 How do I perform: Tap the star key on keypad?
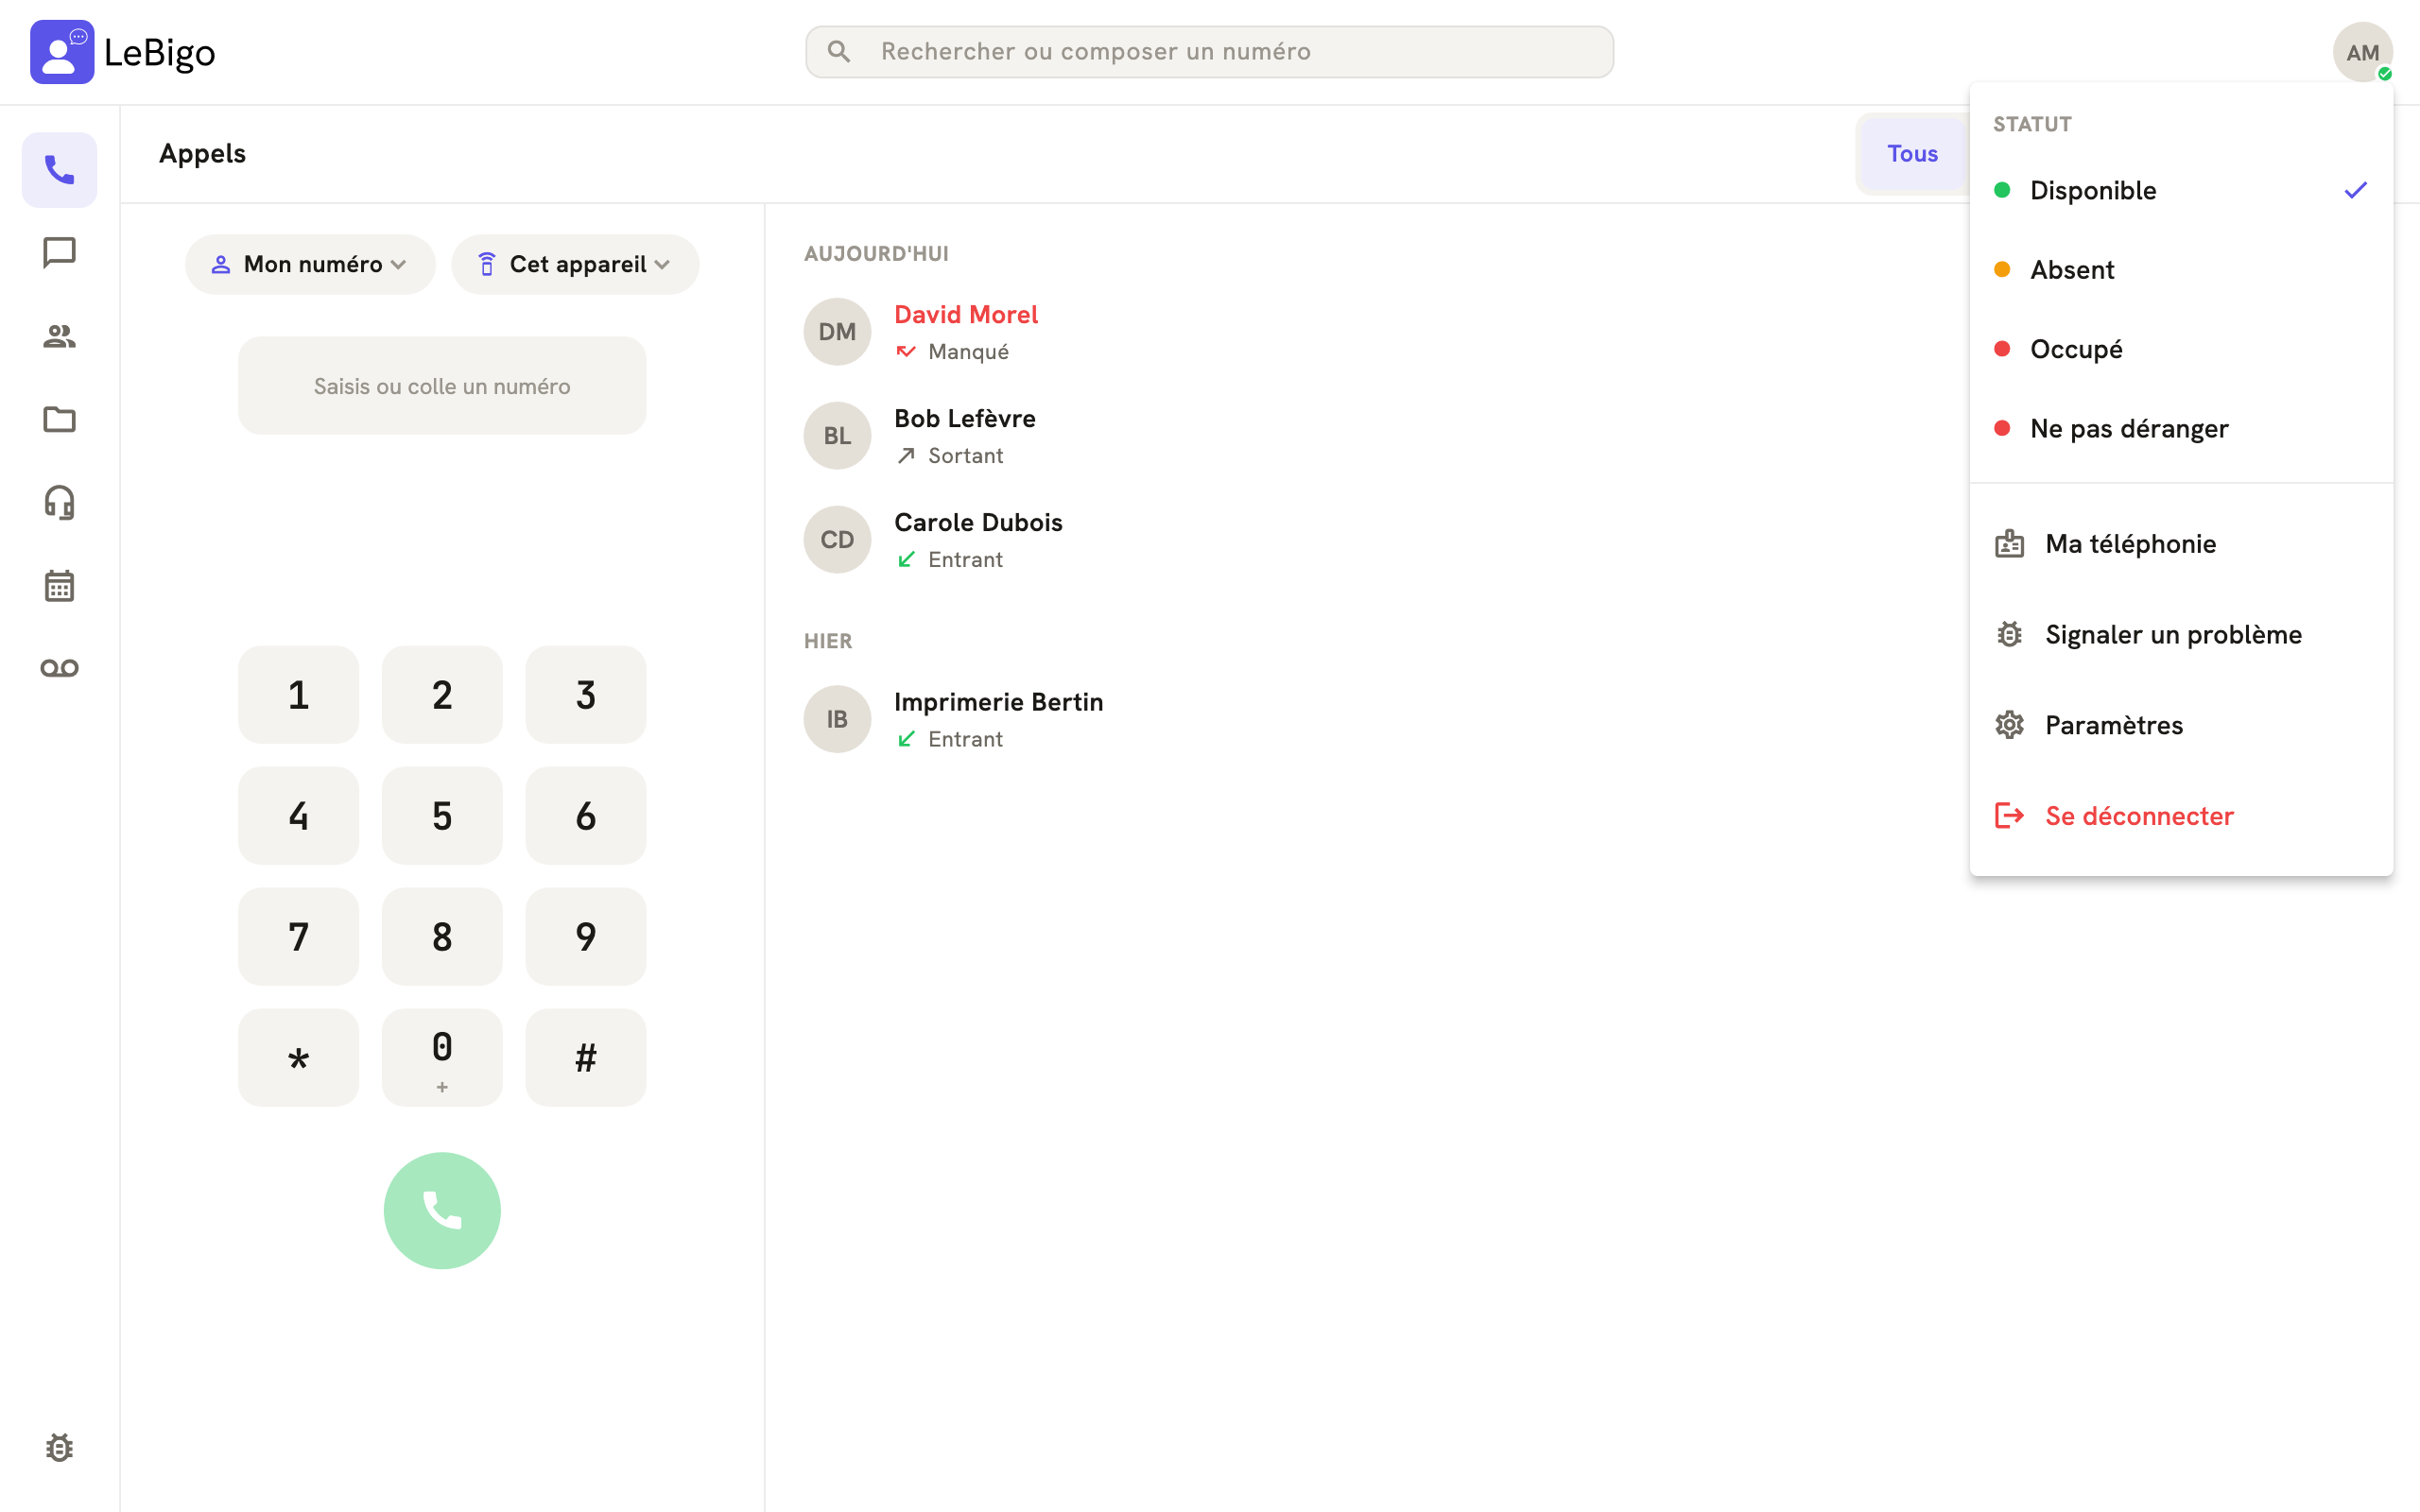pos(298,1058)
